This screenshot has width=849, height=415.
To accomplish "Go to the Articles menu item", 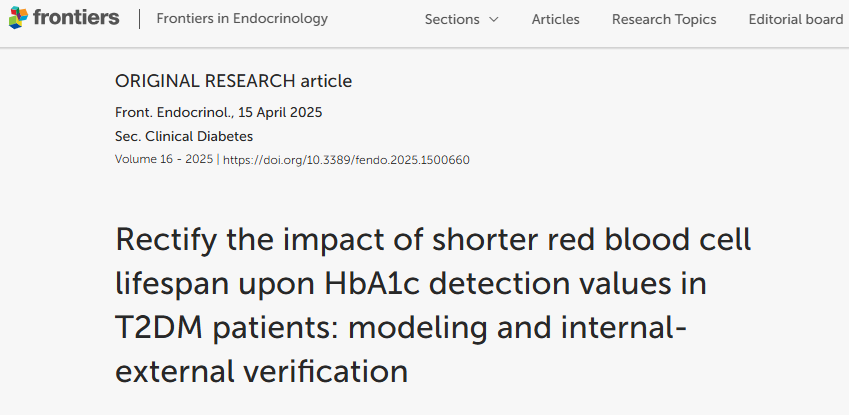I will click(x=555, y=20).
